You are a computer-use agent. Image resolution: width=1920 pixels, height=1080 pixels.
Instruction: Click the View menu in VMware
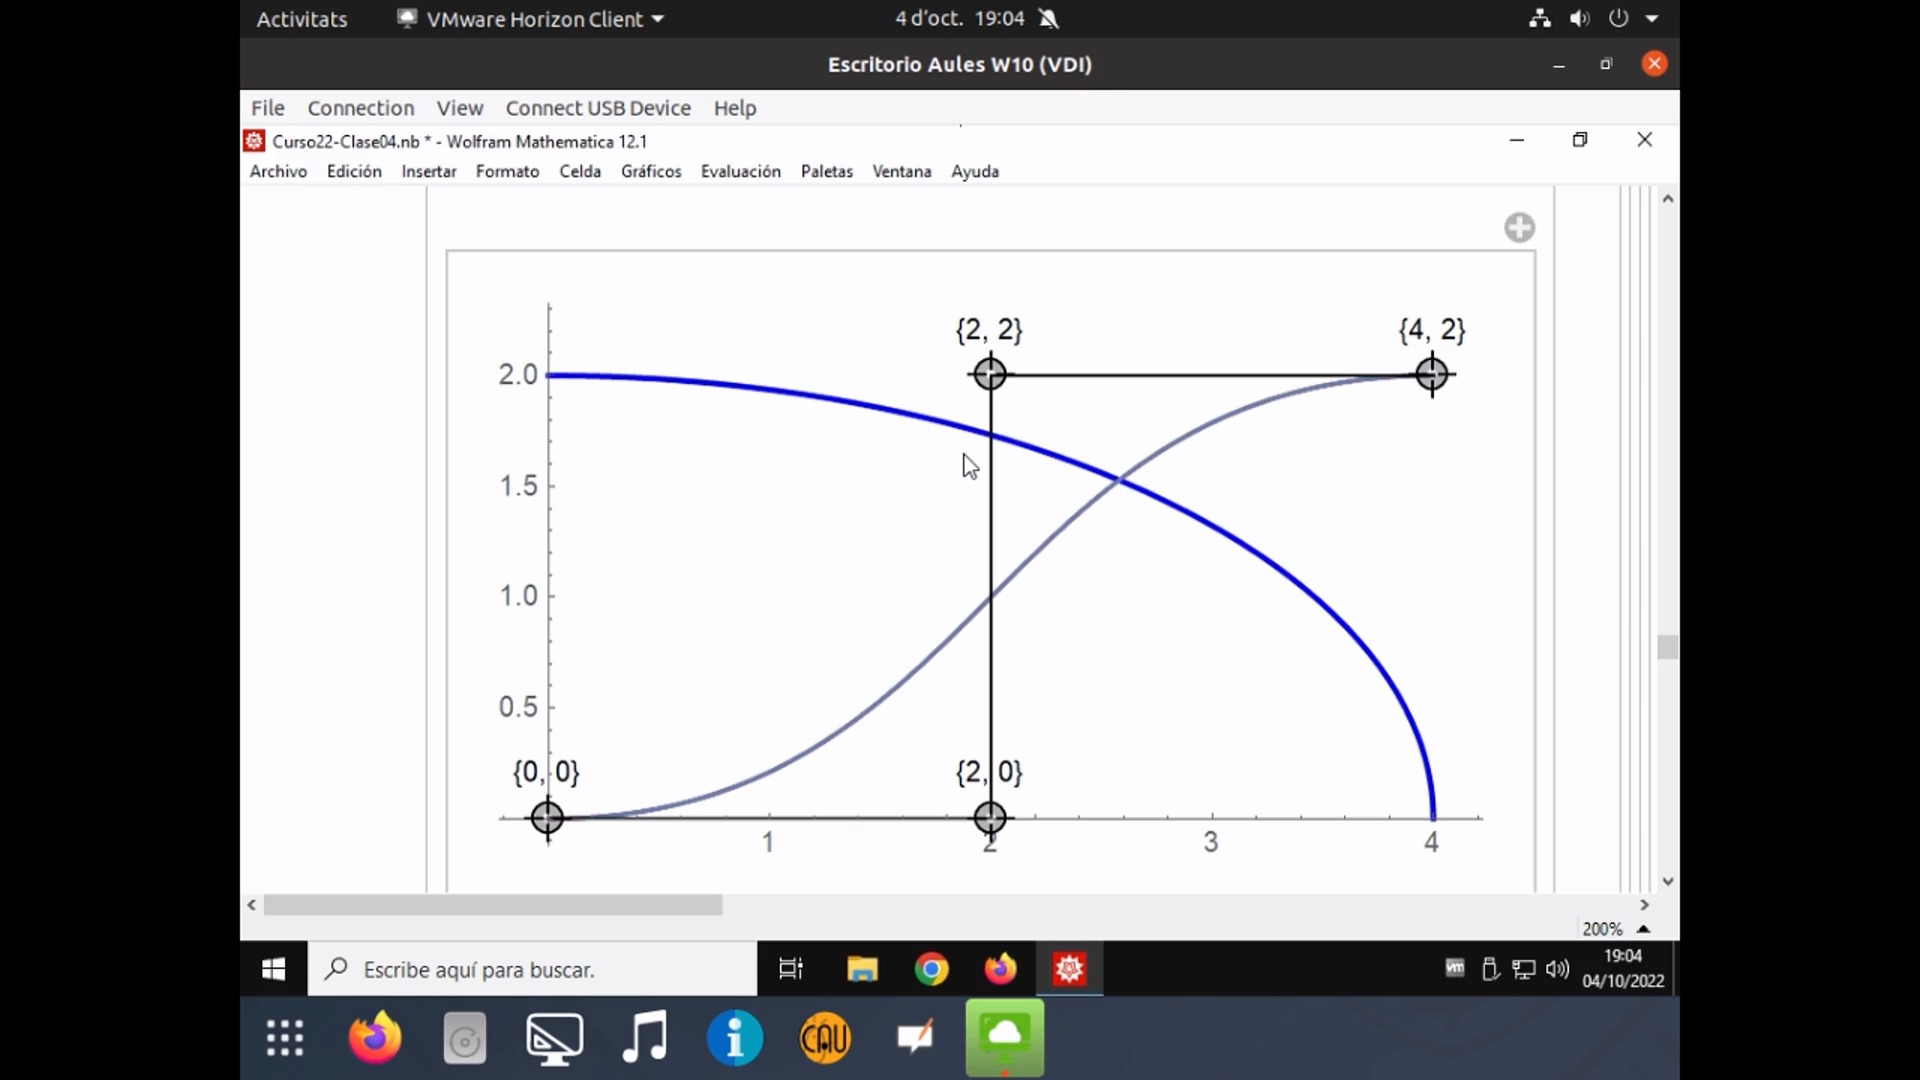click(x=460, y=107)
